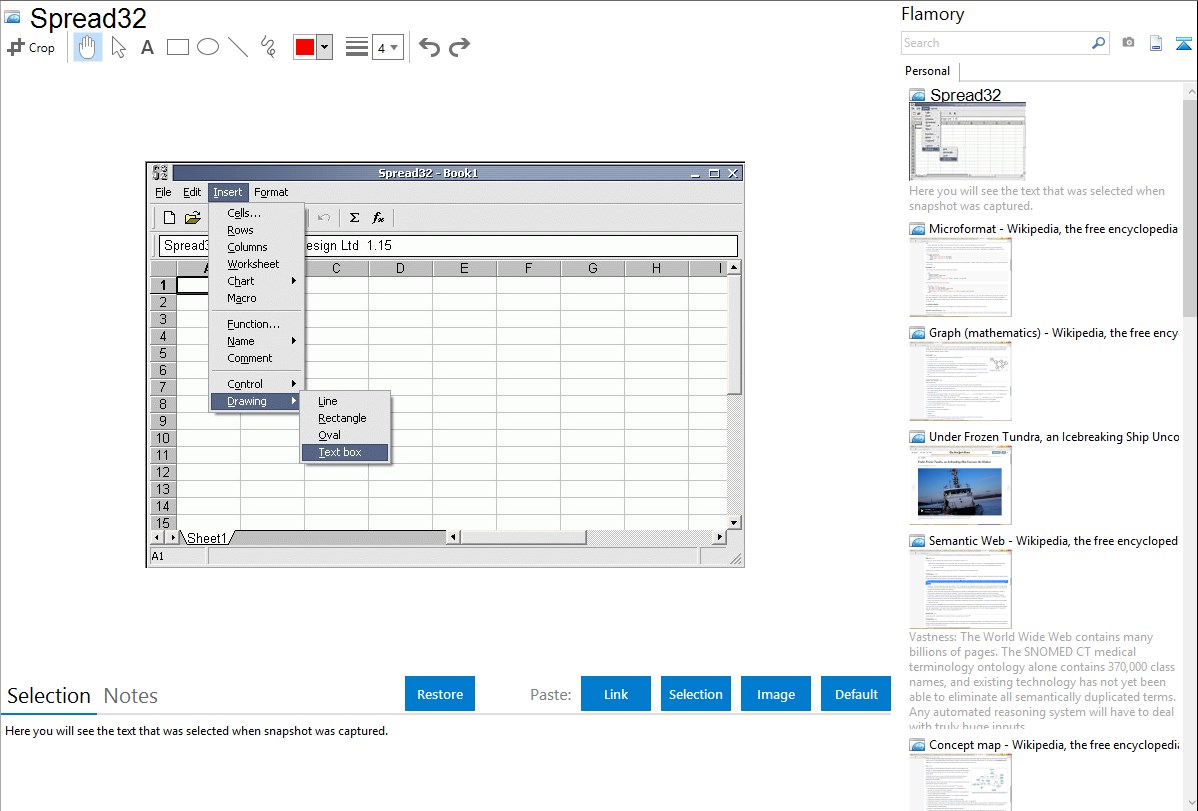
Task: Click the Image paste button
Action: [x=775, y=694]
